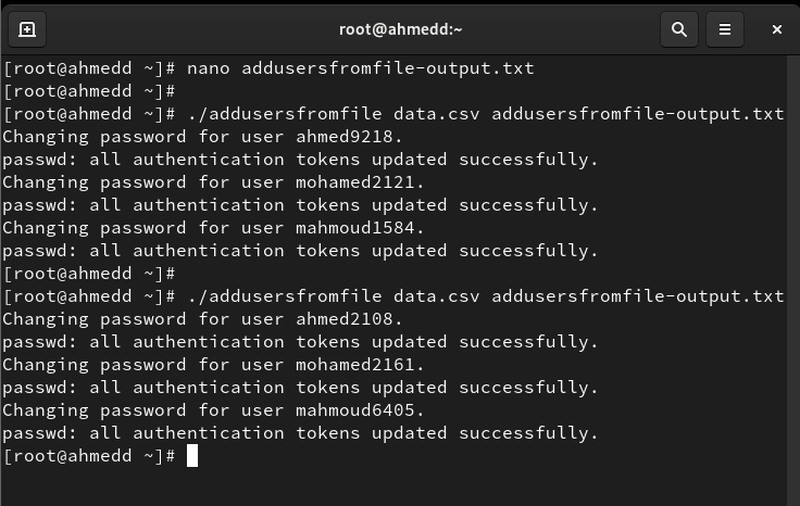Close the terminal window
800x506 pixels.
(777, 30)
